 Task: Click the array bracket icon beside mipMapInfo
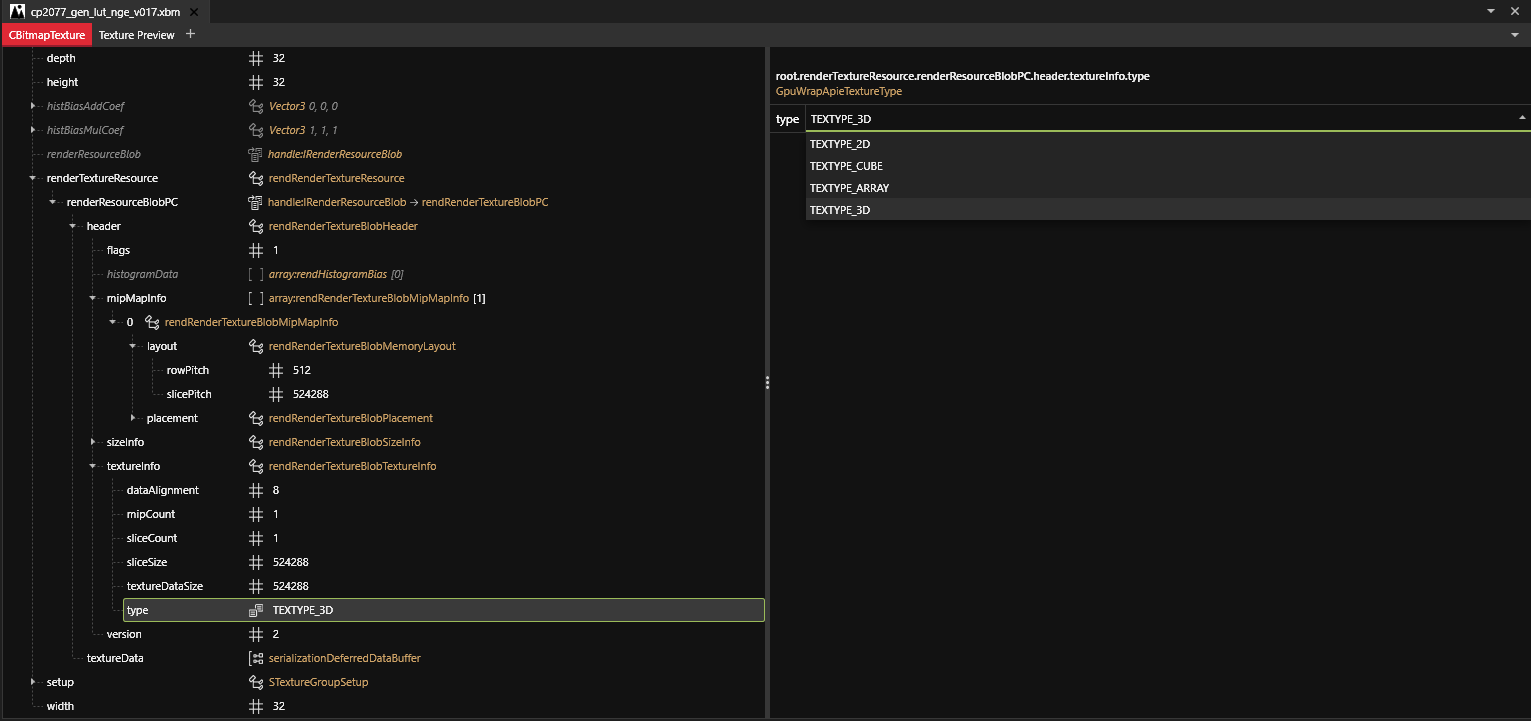pyautogui.click(x=256, y=298)
